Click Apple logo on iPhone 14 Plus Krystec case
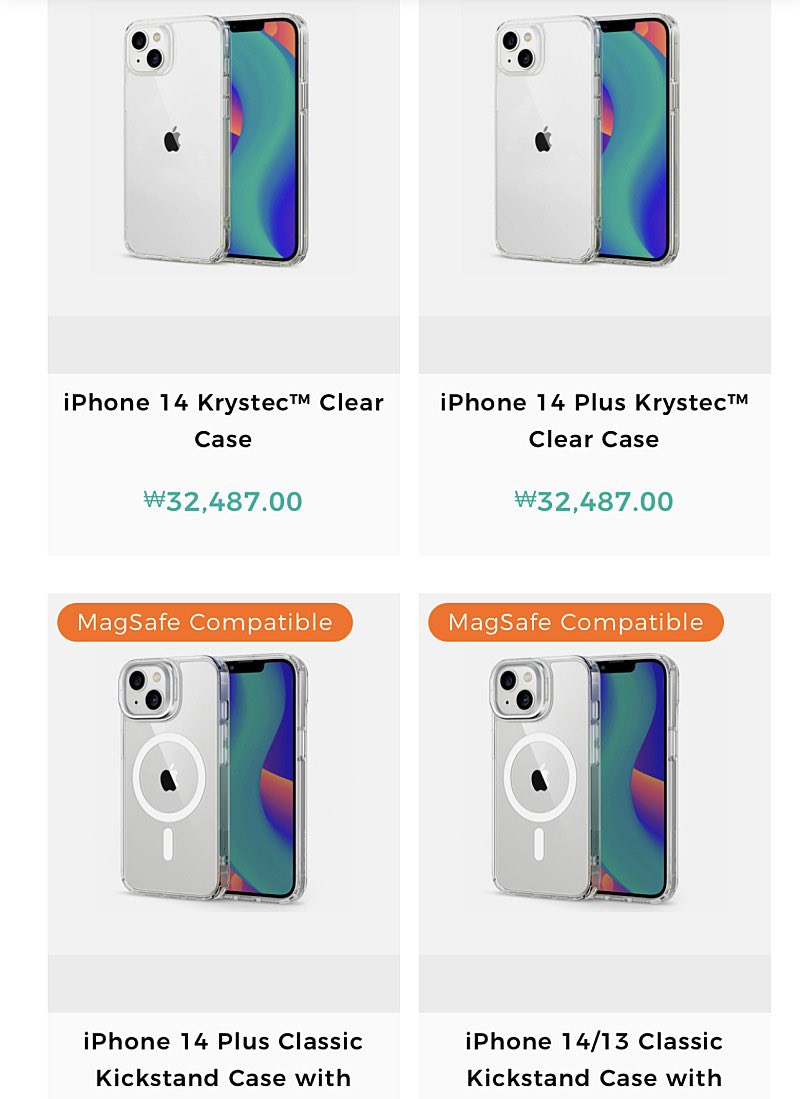Image resolution: width=800 pixels, height=1099 pixels. 543,139
